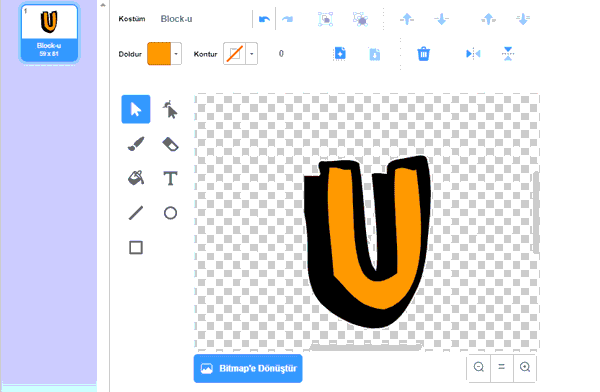This screenshot has width=600, height=392.
Task: Click the Group icon
Action: coord(325,19)
